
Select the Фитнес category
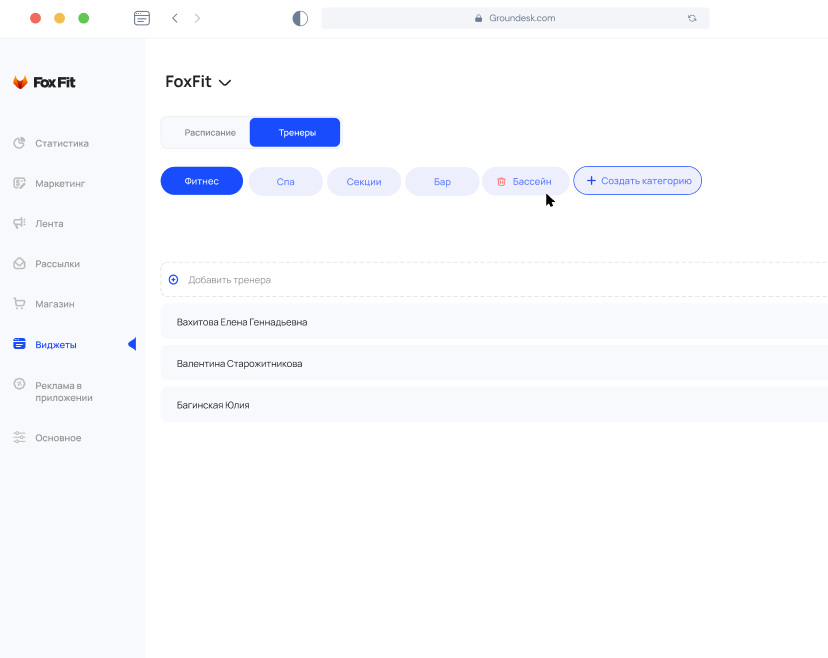202,181
